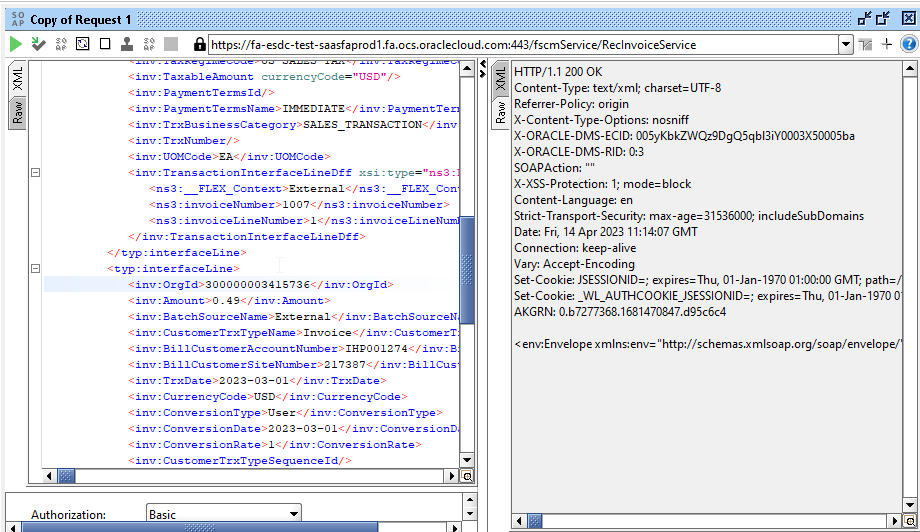Viewport: 920px width, 532px height.
Task: Click the magnifier icon below the request editor
Action: point(467,477)
